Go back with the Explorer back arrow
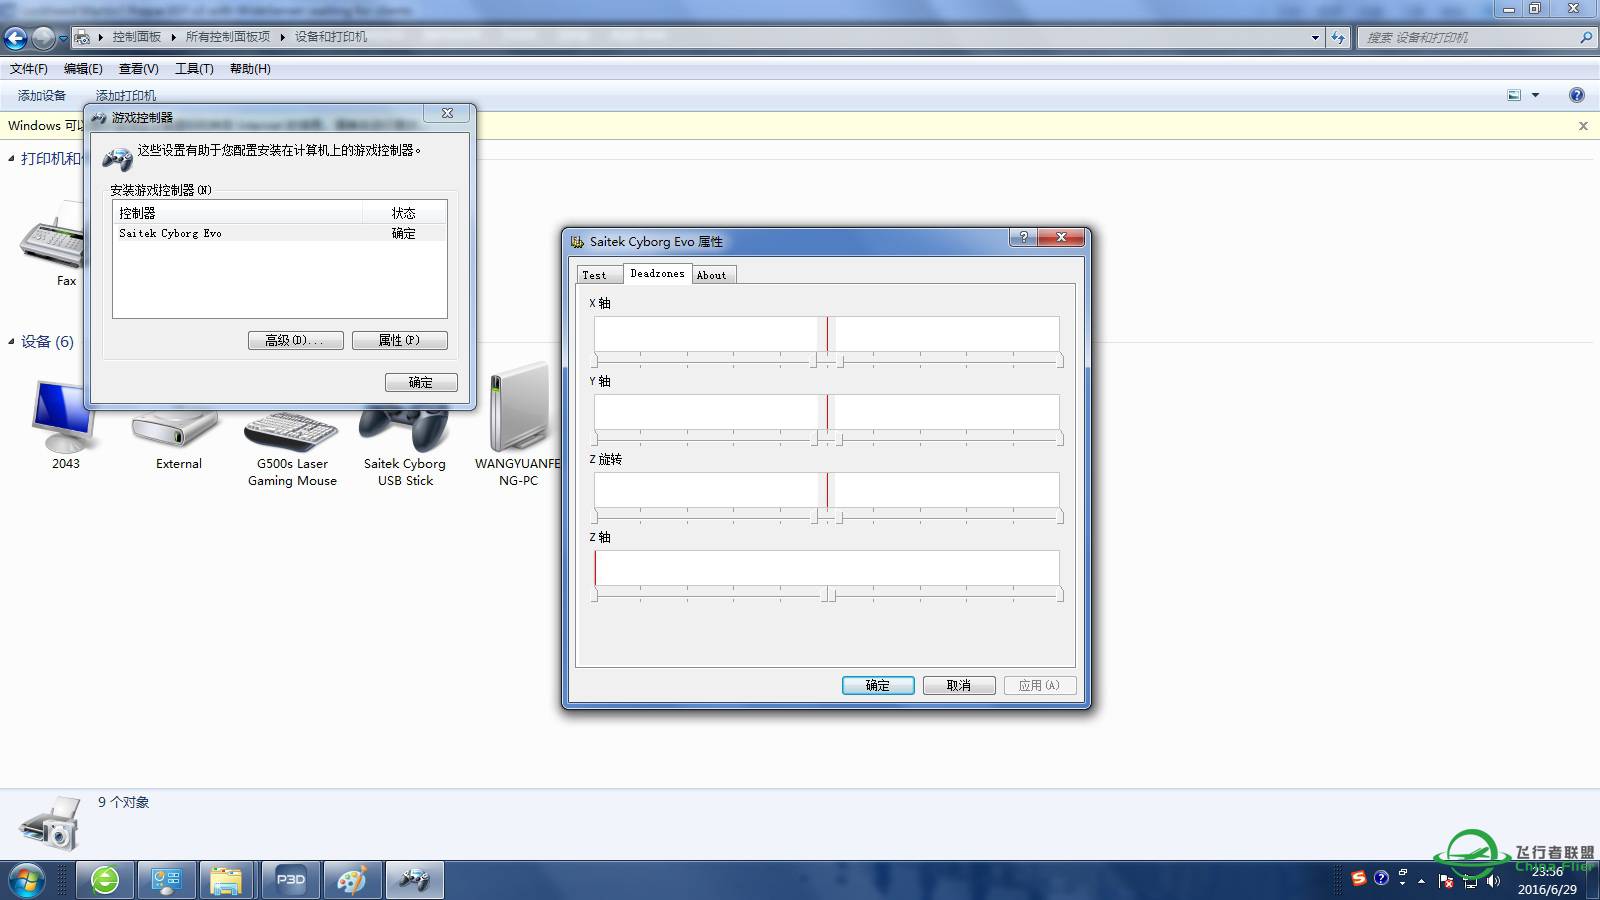Screen dimensions: 1600x900 click(15, 38)
